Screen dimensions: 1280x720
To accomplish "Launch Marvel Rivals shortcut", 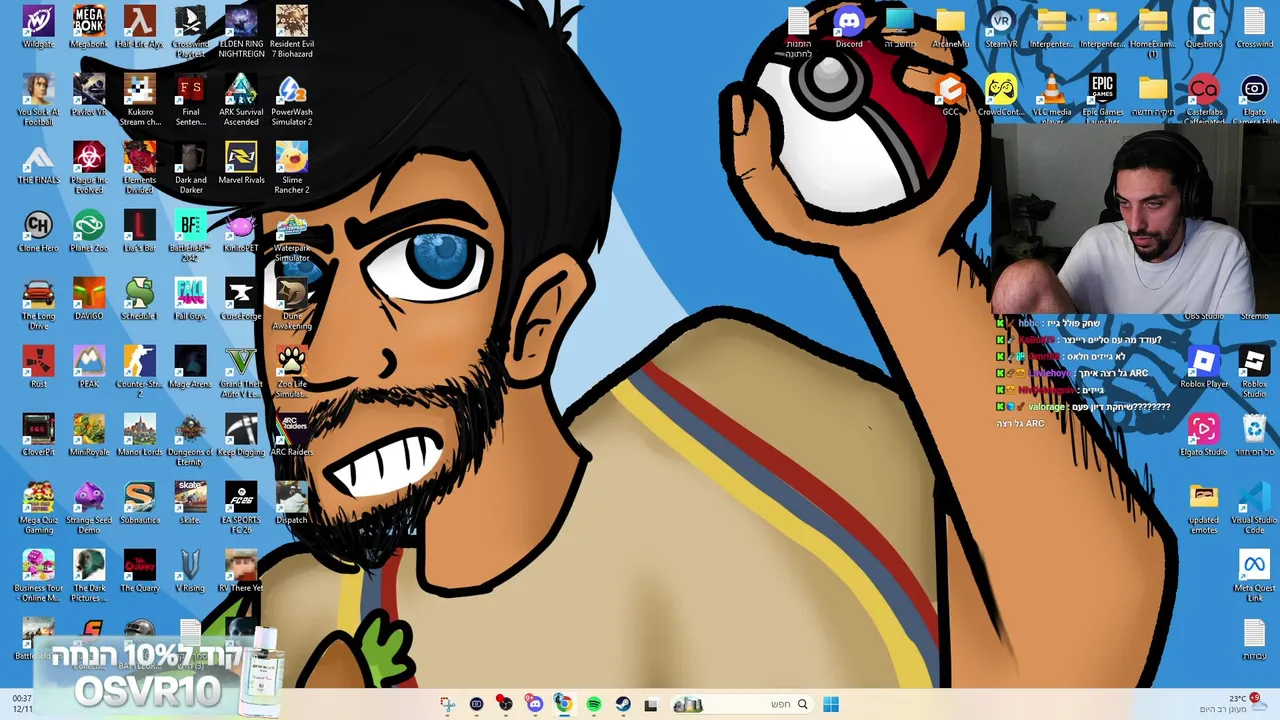I will coord(241,163).
